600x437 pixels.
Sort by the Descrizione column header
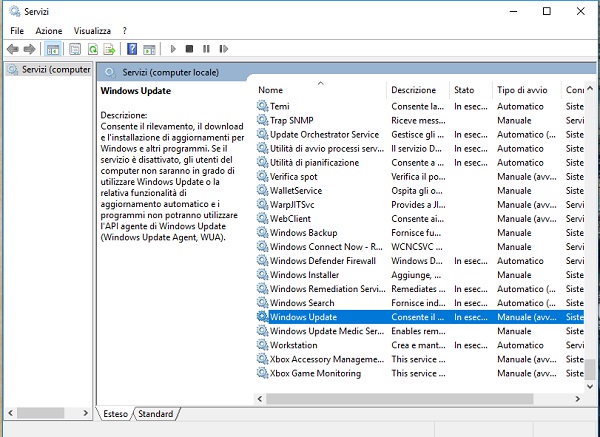coord(417,90)
